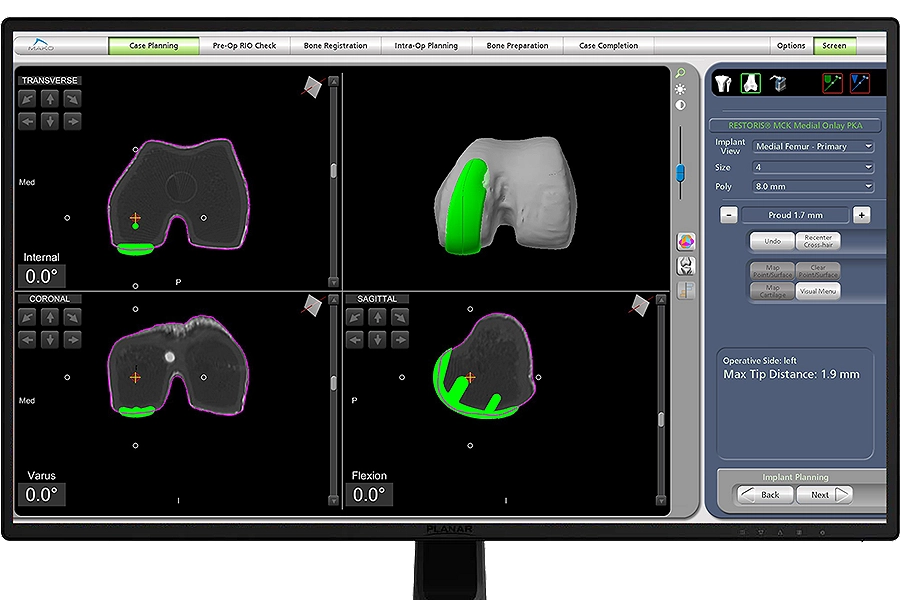This screenshot has height=600, width=912.
Task: Rotate implant with Transverse down-left diagonal arrow
Action: (x=27, y=99)
